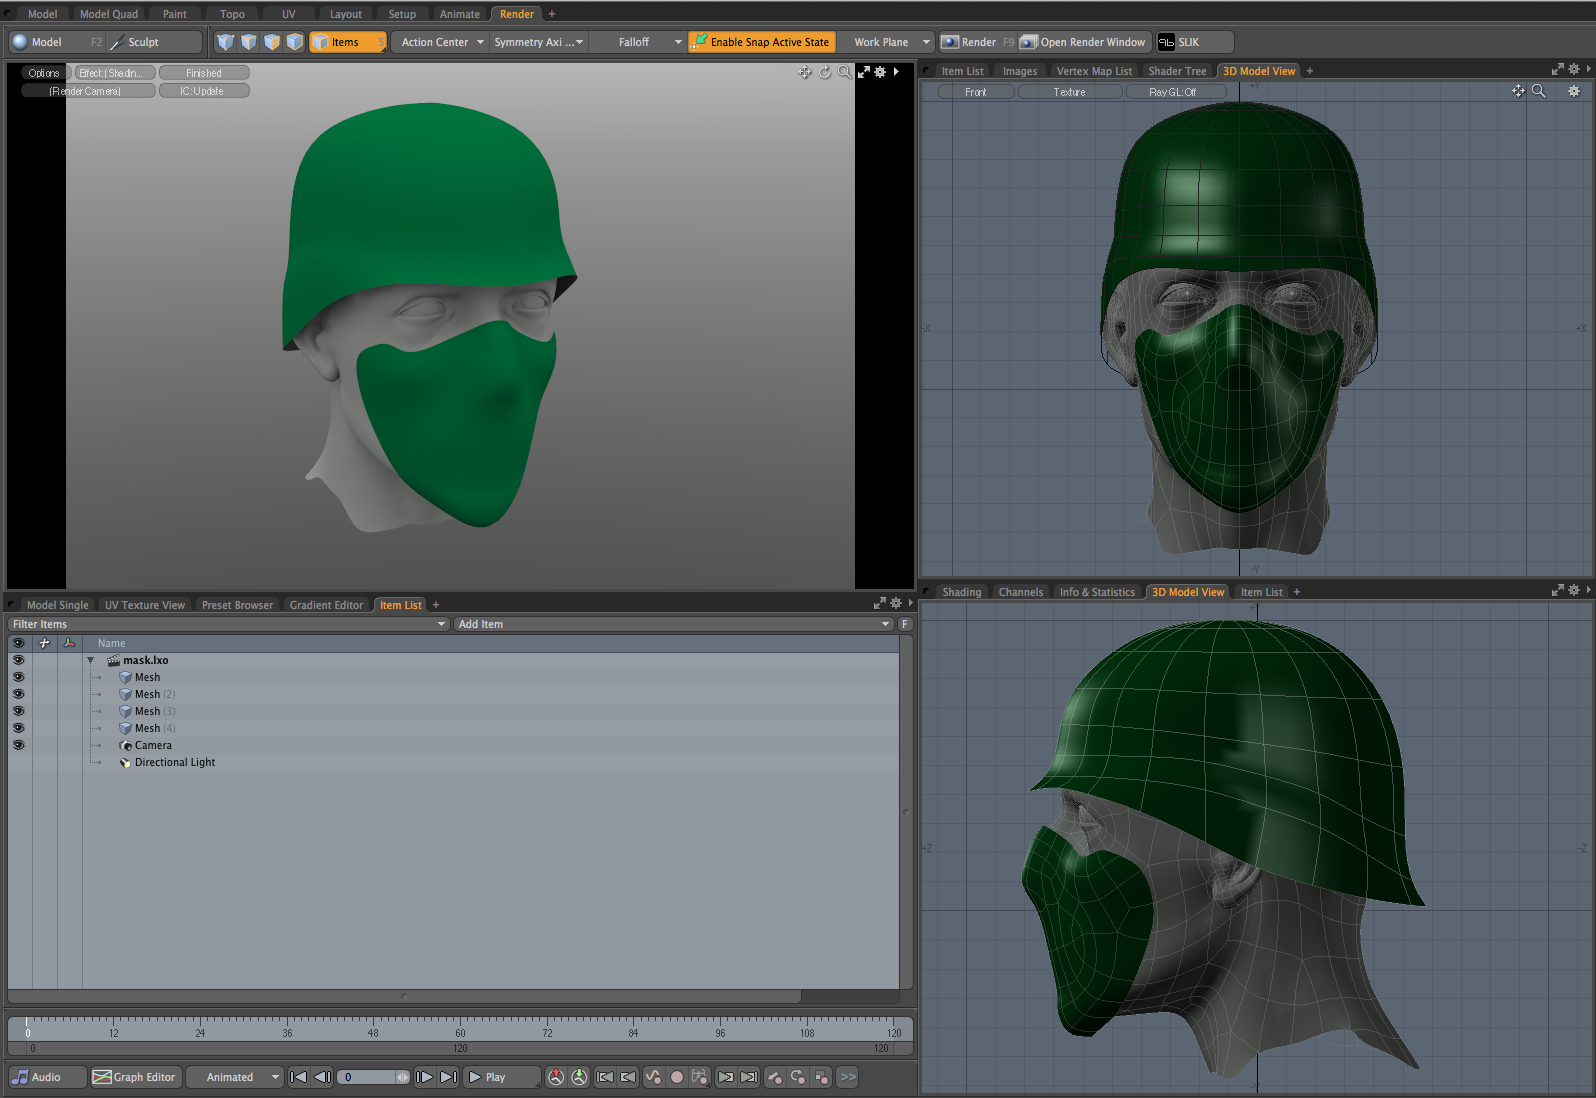Go to the first frame
The image size is (1596, 1098).
[298, 1077]
